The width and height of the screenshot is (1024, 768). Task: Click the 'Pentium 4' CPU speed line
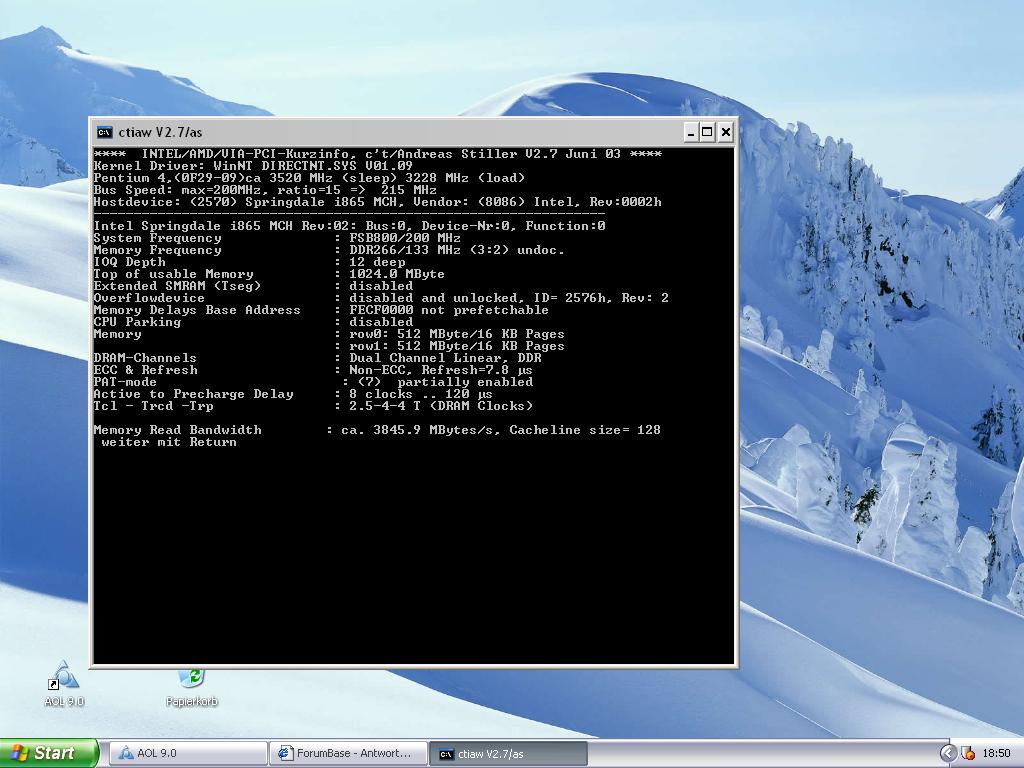click(x=309, y=178)
